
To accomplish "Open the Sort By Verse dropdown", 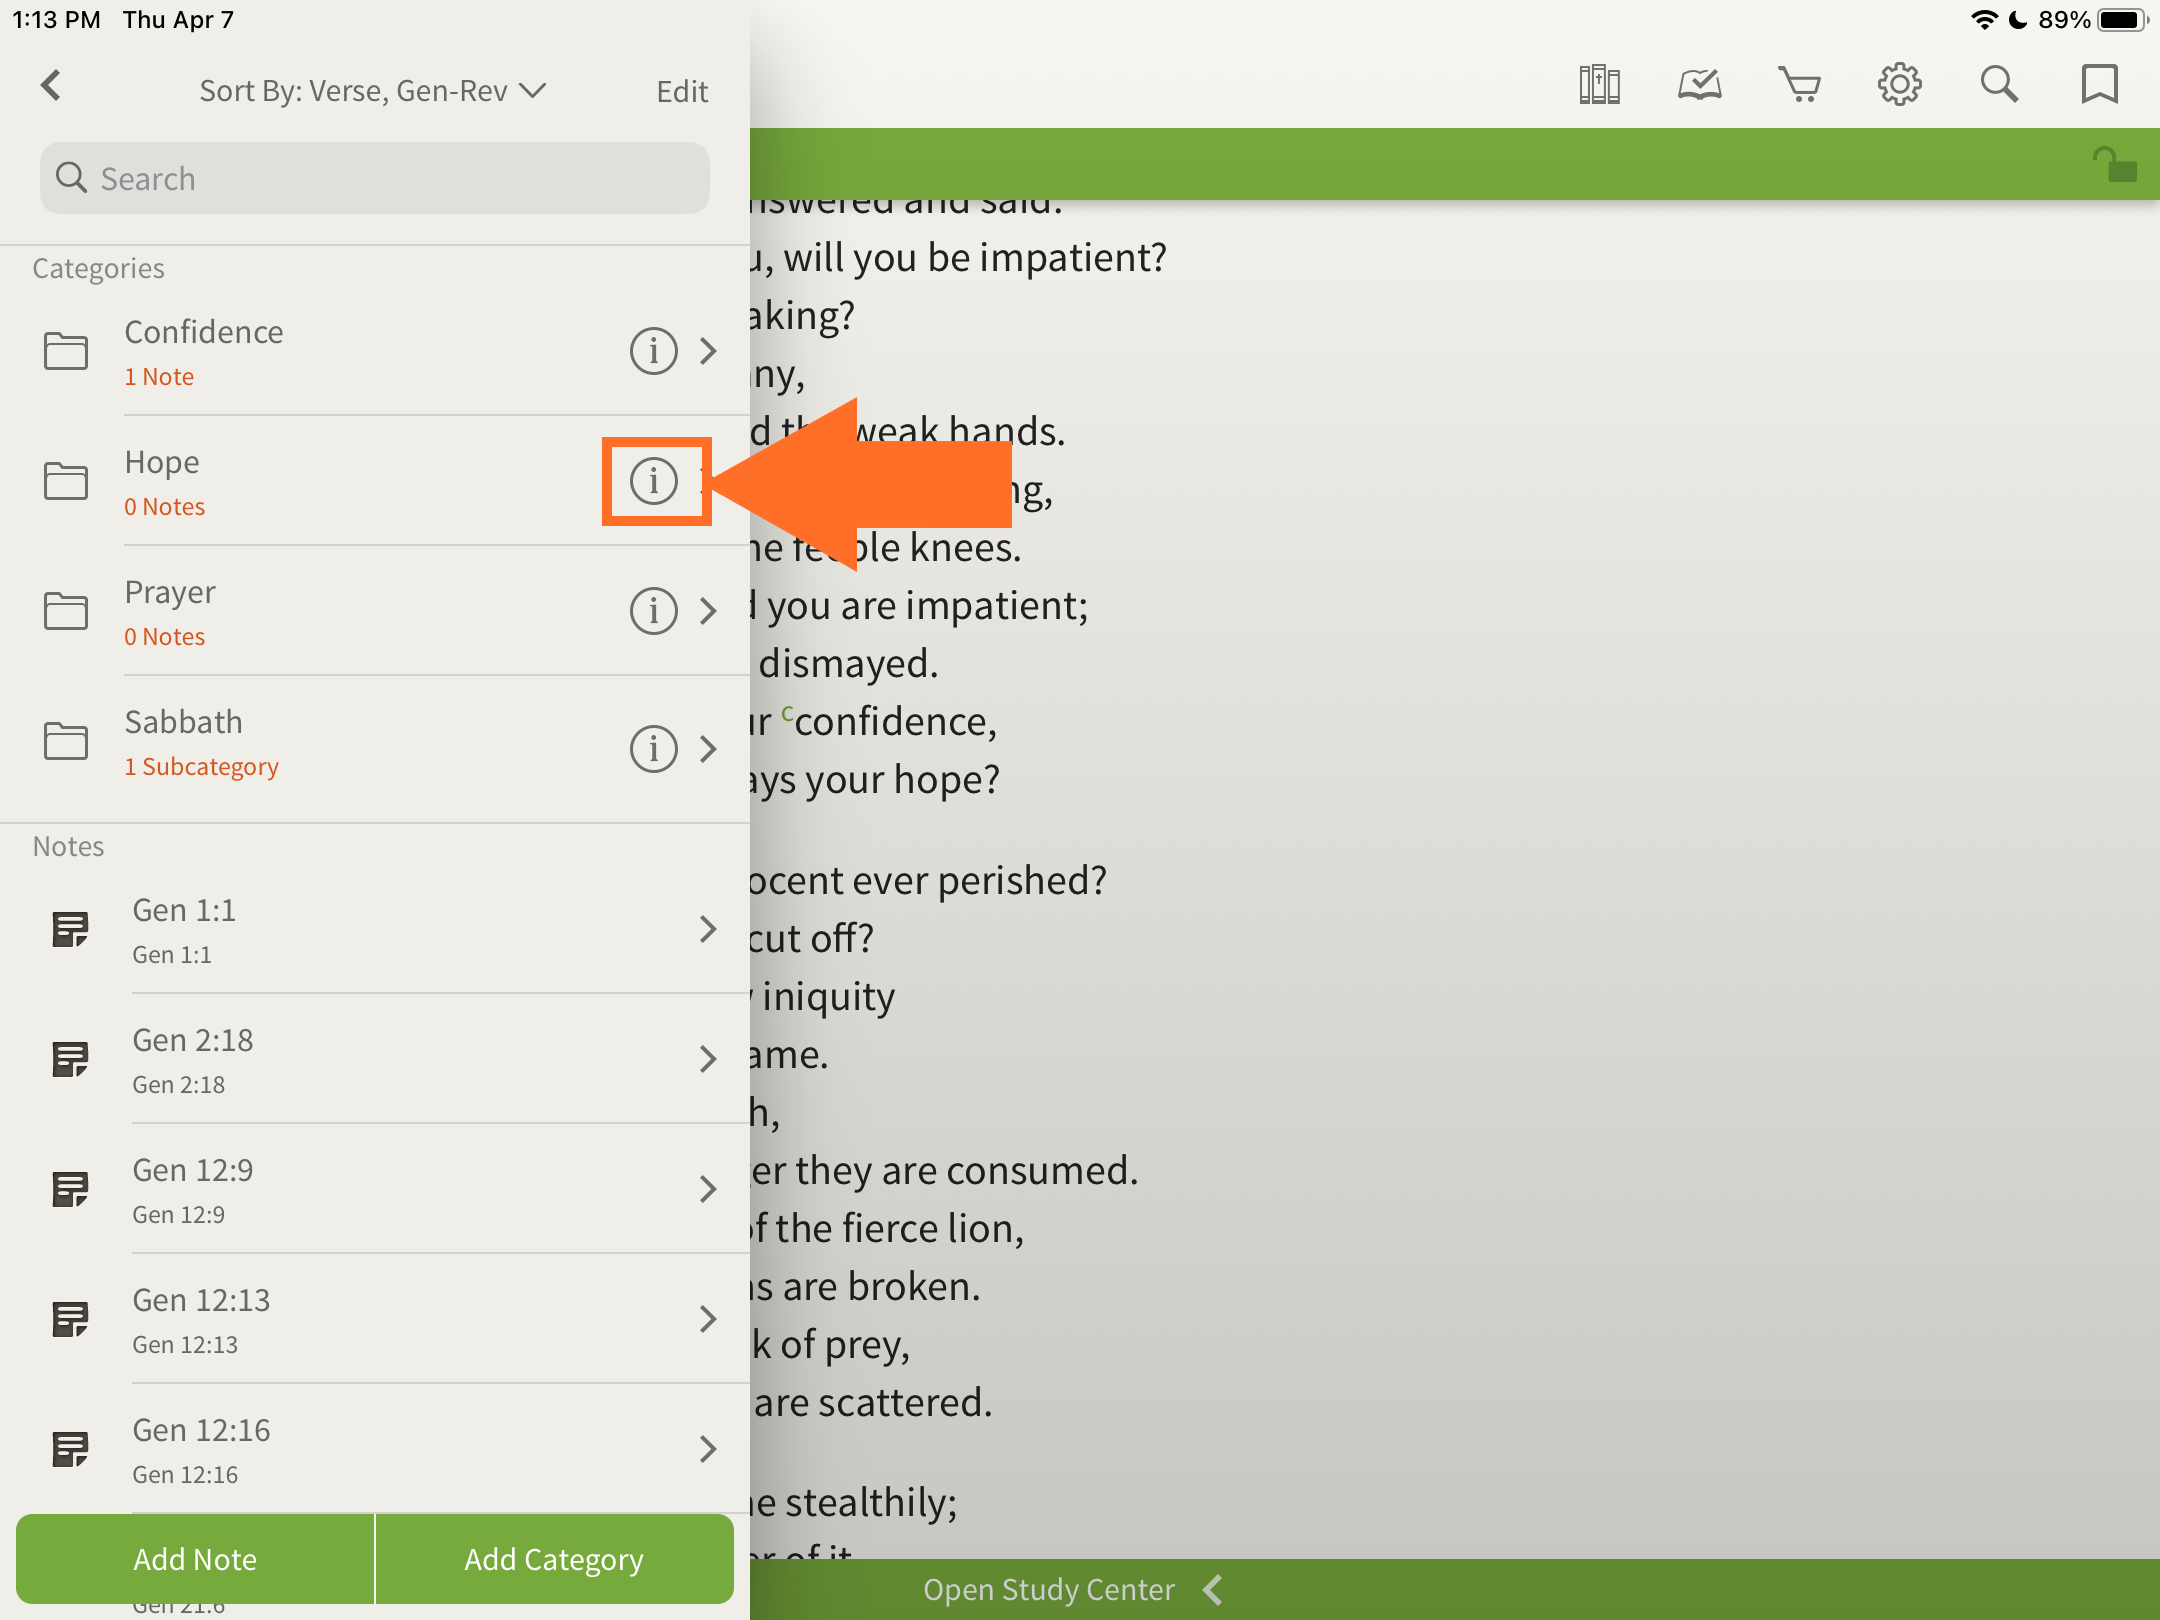I will coord(372,91).
